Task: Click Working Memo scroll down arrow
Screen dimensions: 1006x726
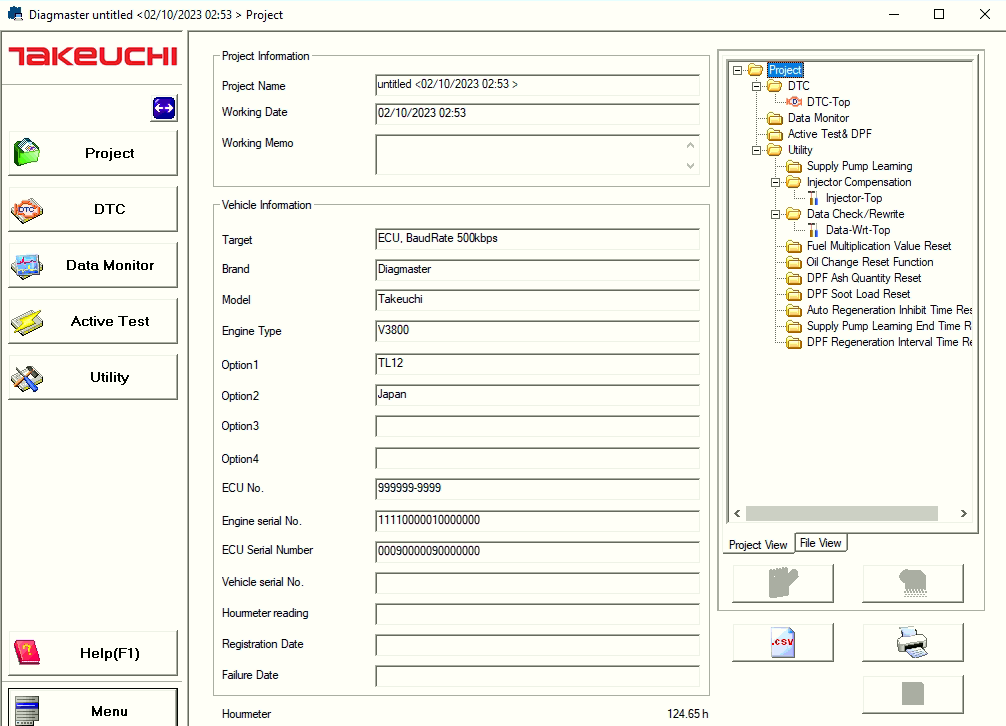Action: [x=690, y=165]
